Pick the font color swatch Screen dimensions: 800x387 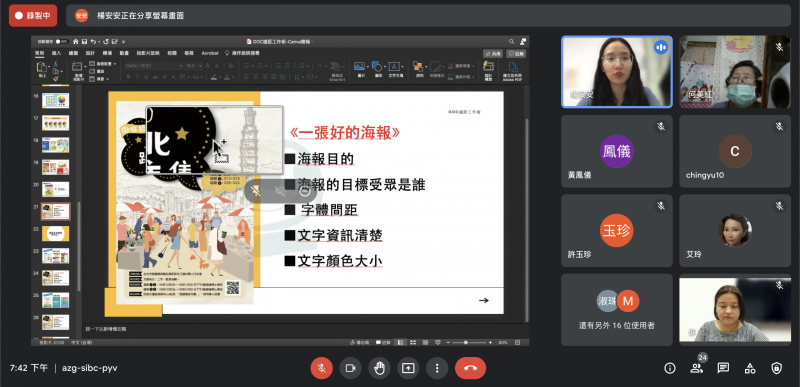227,78
